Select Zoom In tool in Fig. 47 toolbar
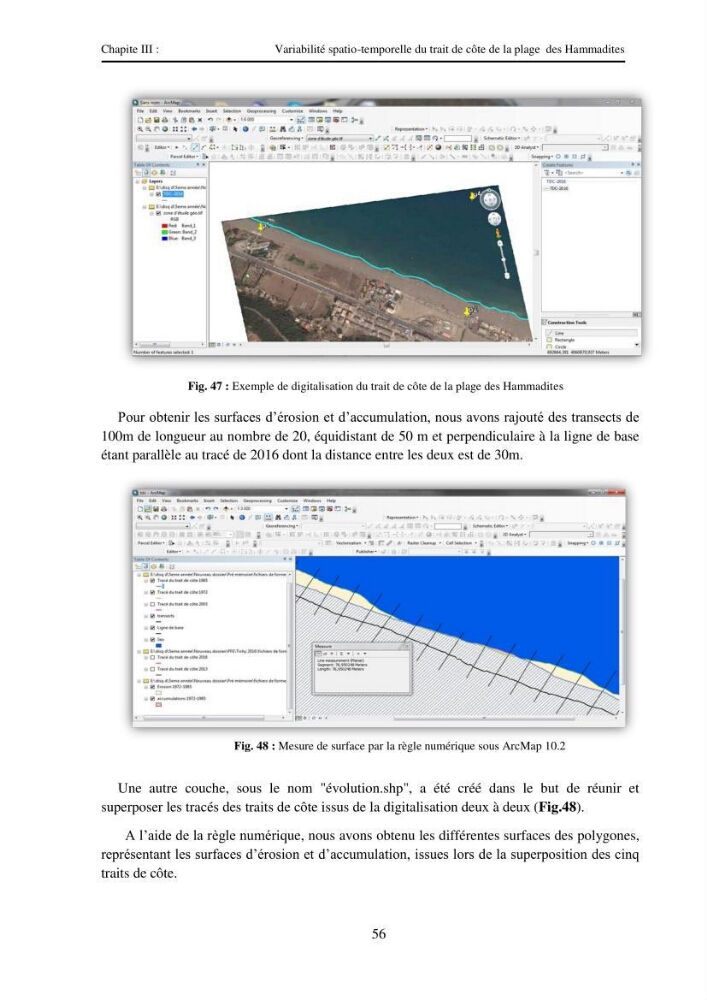The image size is (707, 1000). [x=140, y=129]
